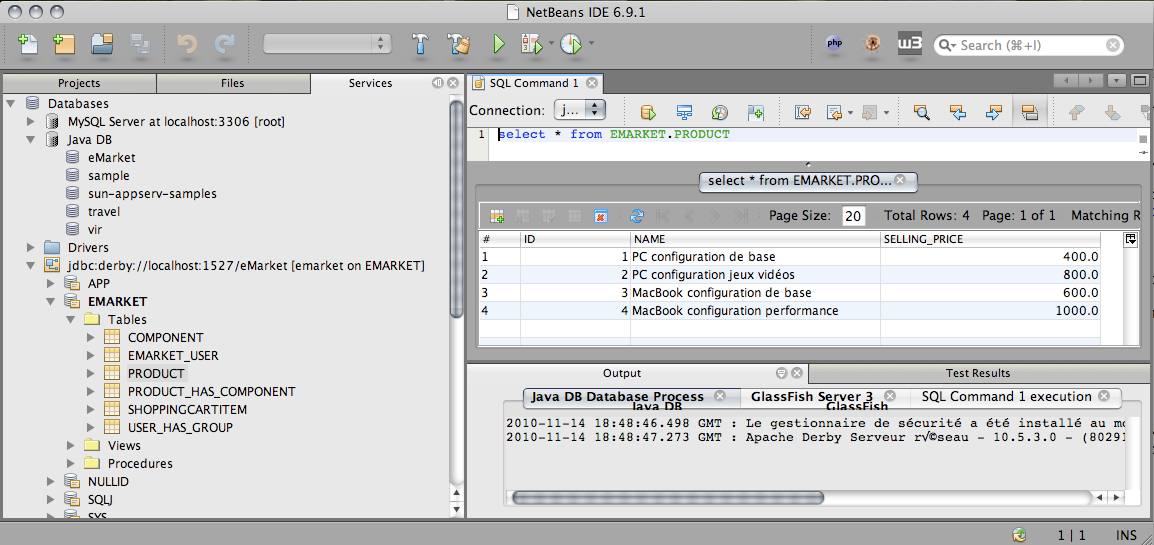Click the Find Next Occurrence arrow icon
This screenshot has height=545, width=1154.
tap(994, 112)
